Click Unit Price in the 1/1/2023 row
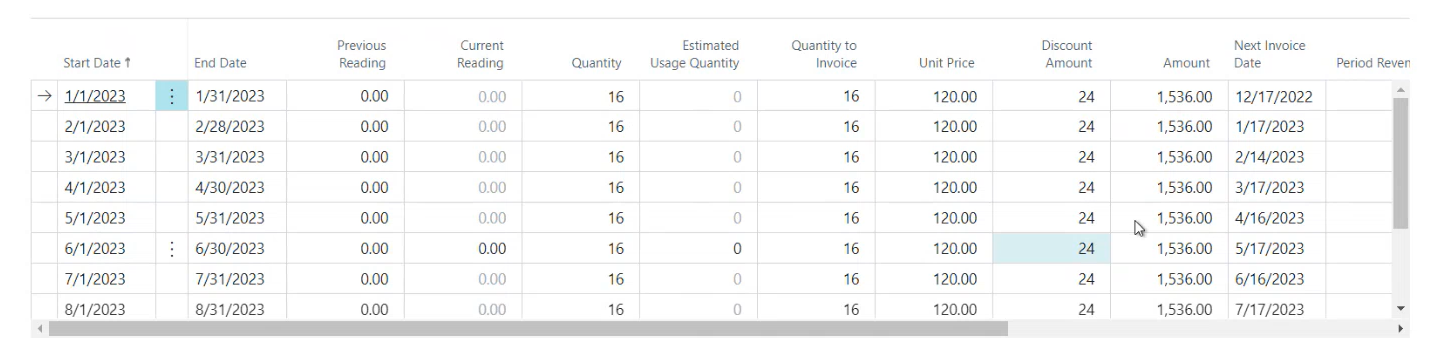 (934, 97)
